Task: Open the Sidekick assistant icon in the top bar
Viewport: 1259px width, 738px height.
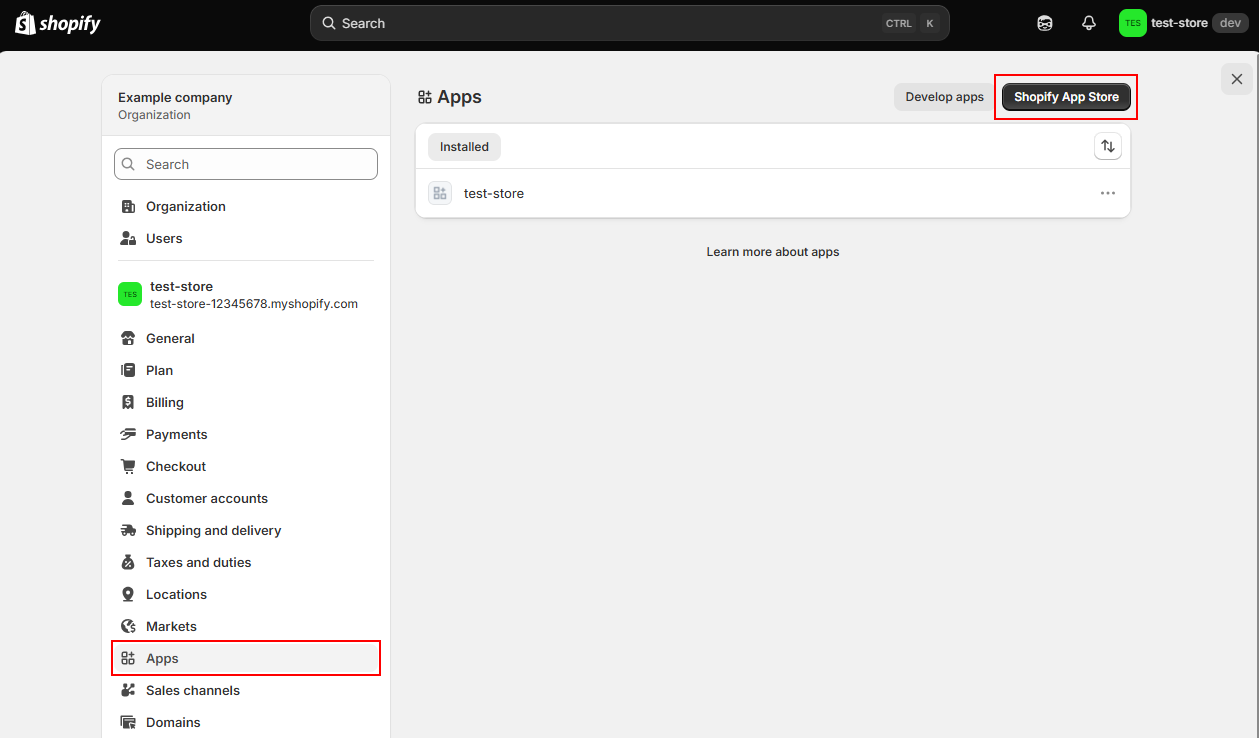Action: point(1045,23)
